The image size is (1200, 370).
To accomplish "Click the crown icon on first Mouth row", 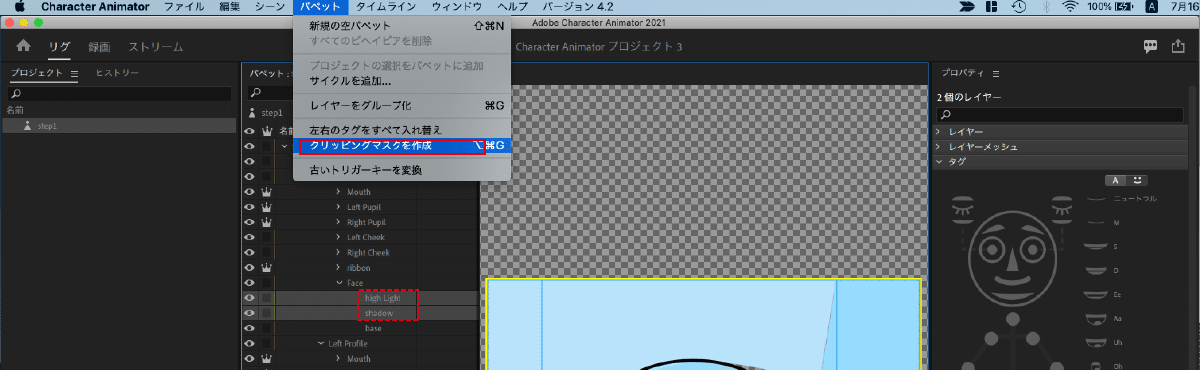I will pos(267,192).
